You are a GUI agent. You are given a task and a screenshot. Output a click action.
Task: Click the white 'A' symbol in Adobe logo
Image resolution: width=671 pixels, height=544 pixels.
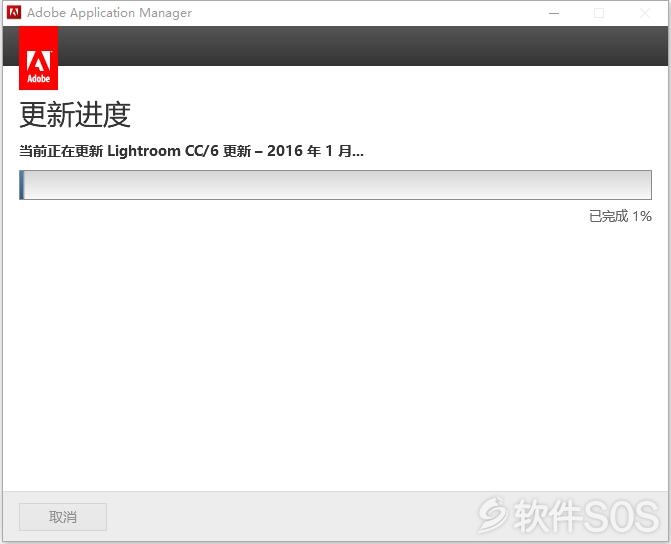click(39, 61)
